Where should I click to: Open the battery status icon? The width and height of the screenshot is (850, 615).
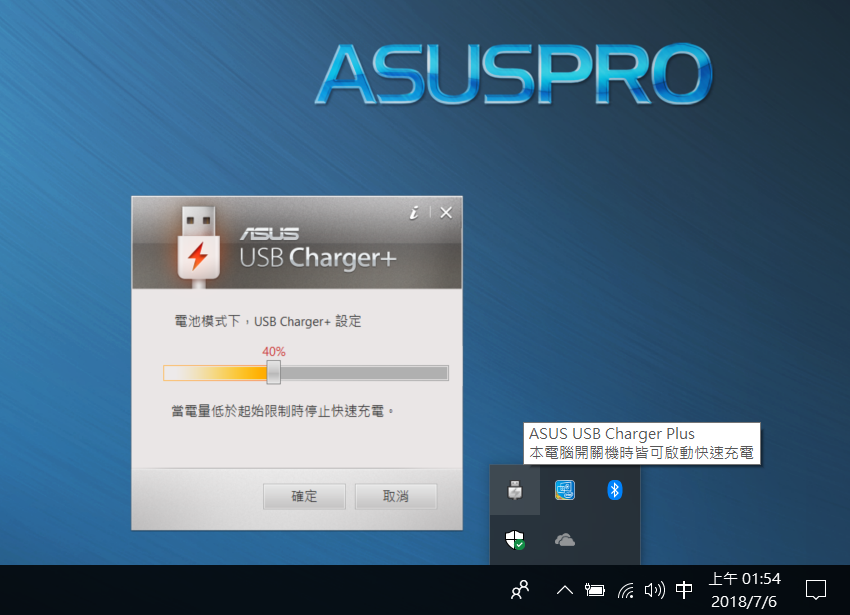(x=595, y=590)
